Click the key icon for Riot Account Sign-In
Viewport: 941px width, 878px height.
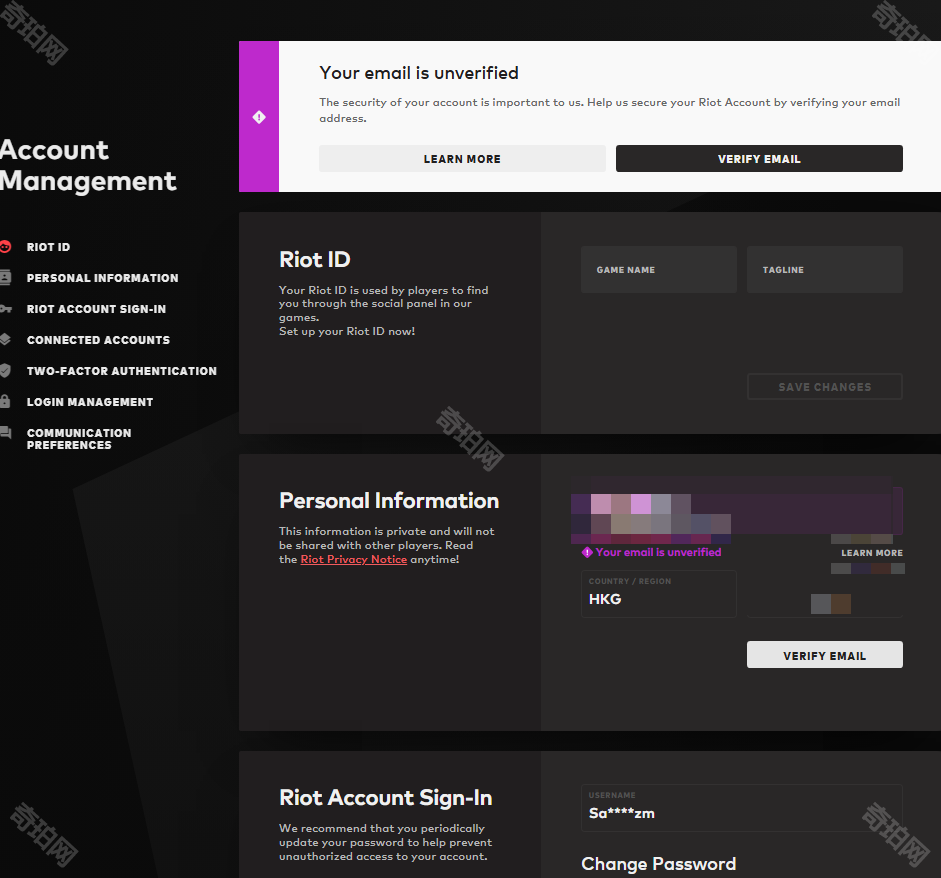pos(5,309)
